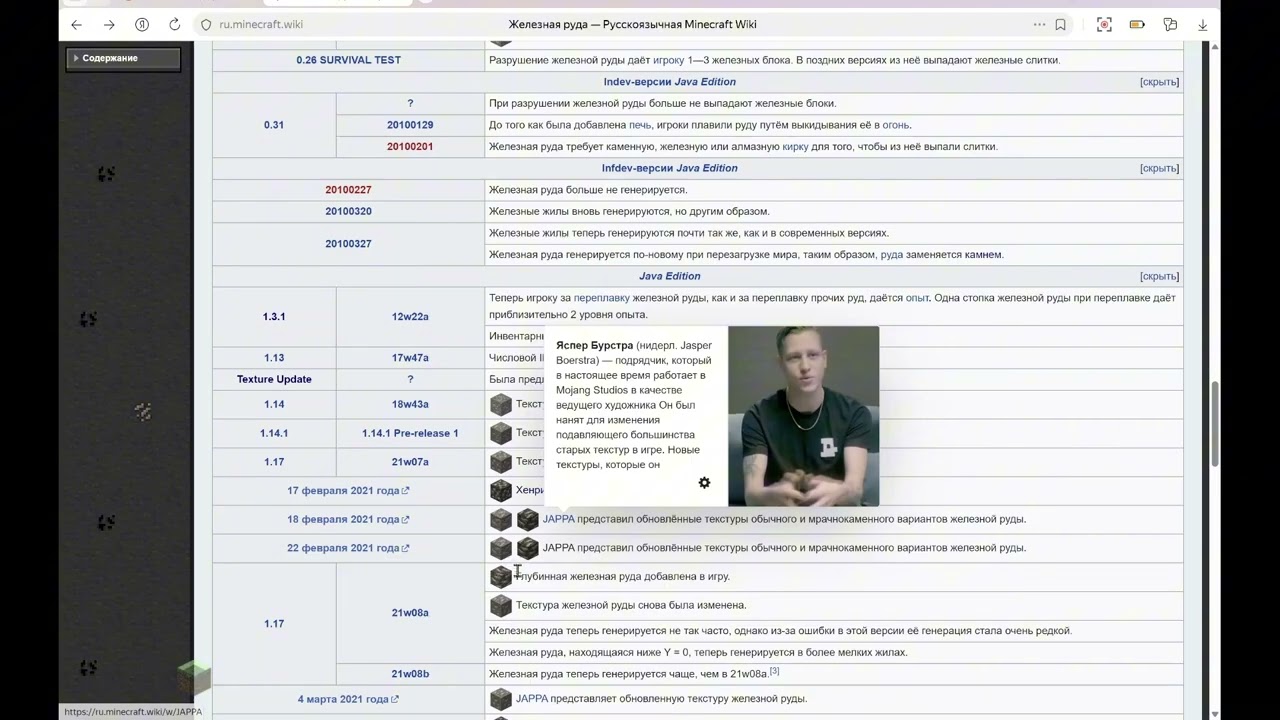This screenshot has height=720, width=1280.
Task: Click the bold name 'Яспер Бурстра' in the popup
Action: coord(594,346)
